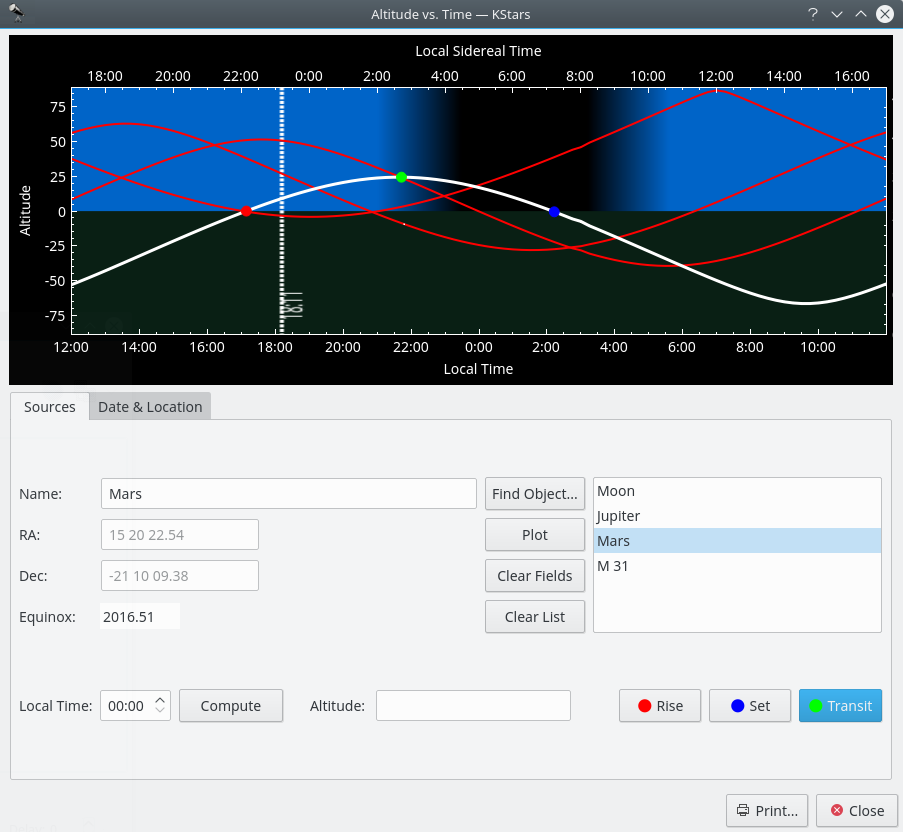Viewport: 903px width, 832px height.
Task: Click the green transit marker on the curve
Action: click(401, 177)
